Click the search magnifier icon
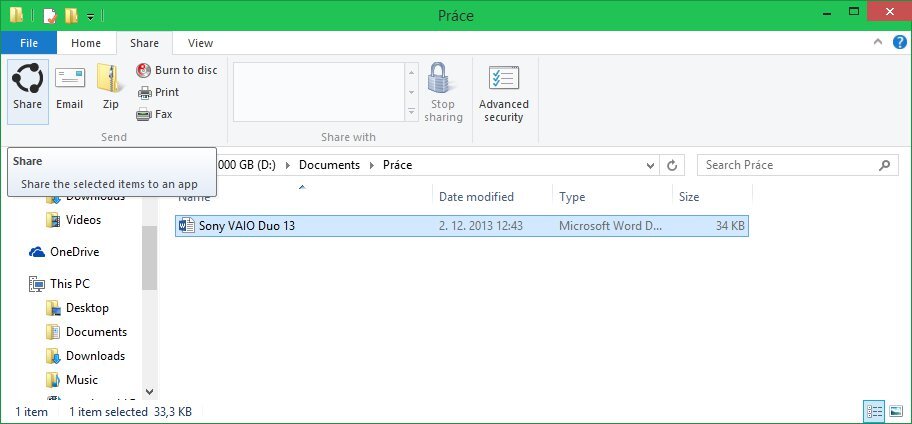This screenshot has width=912, height=424. click(885, 165)
